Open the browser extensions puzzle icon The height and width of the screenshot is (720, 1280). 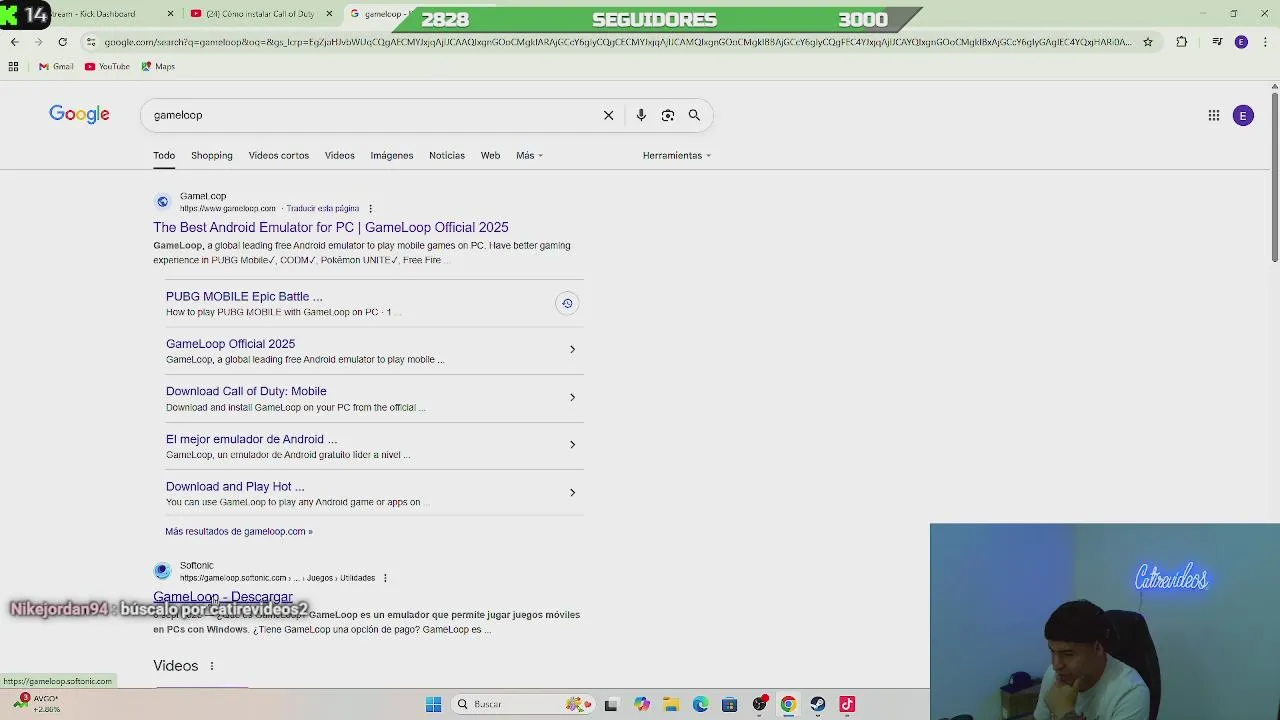tap(1181, 42)
